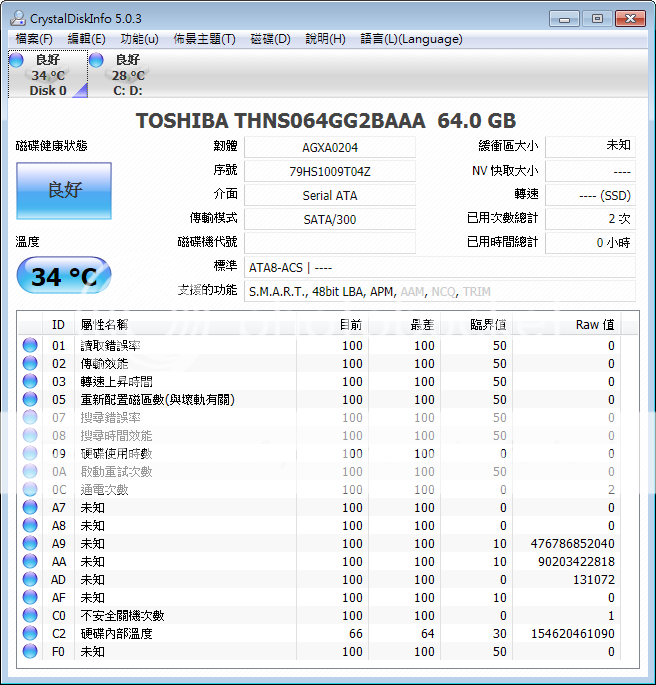This screenshot has height=685, width=656.
Task: Click the 未知 buffer size field
Action: [x=590, y=147]
